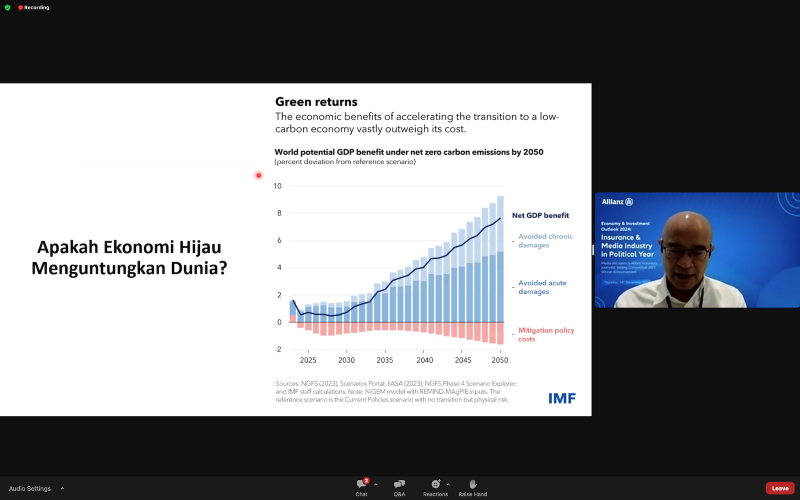Viewport: 800px width, 500px height.
Task: Click the Allianz logo in speaker video
Action: [617, 202]
